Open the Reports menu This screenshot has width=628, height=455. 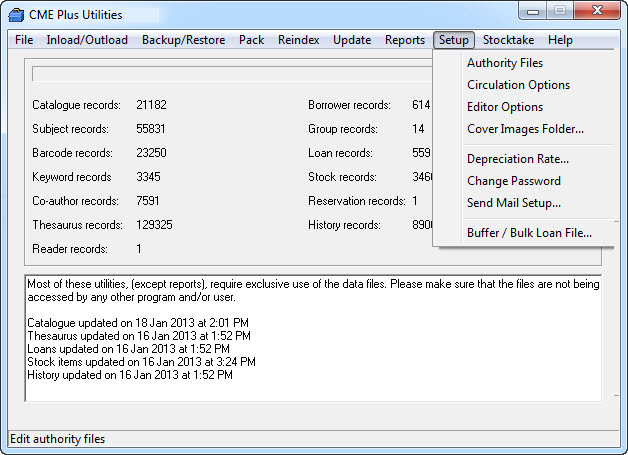pyautogui.click(x=405, y=40)
